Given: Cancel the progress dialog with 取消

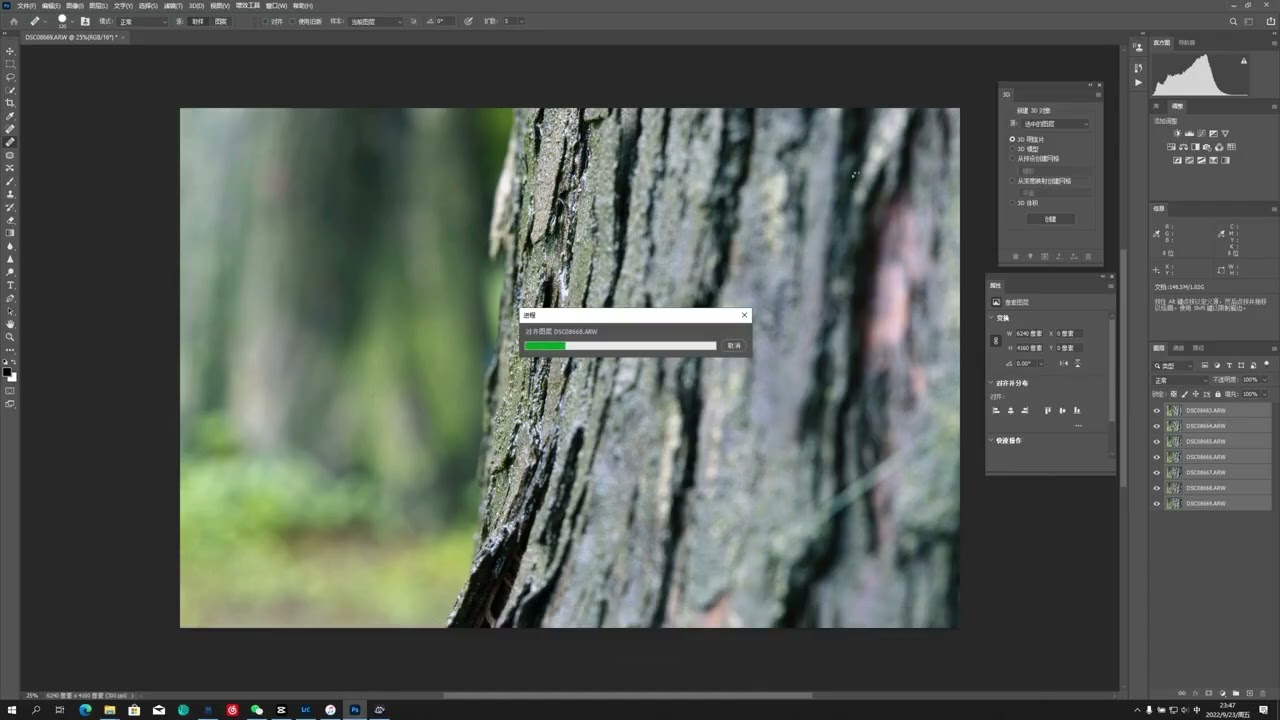Looking at the screenshot, I should (x=734, y=346).
